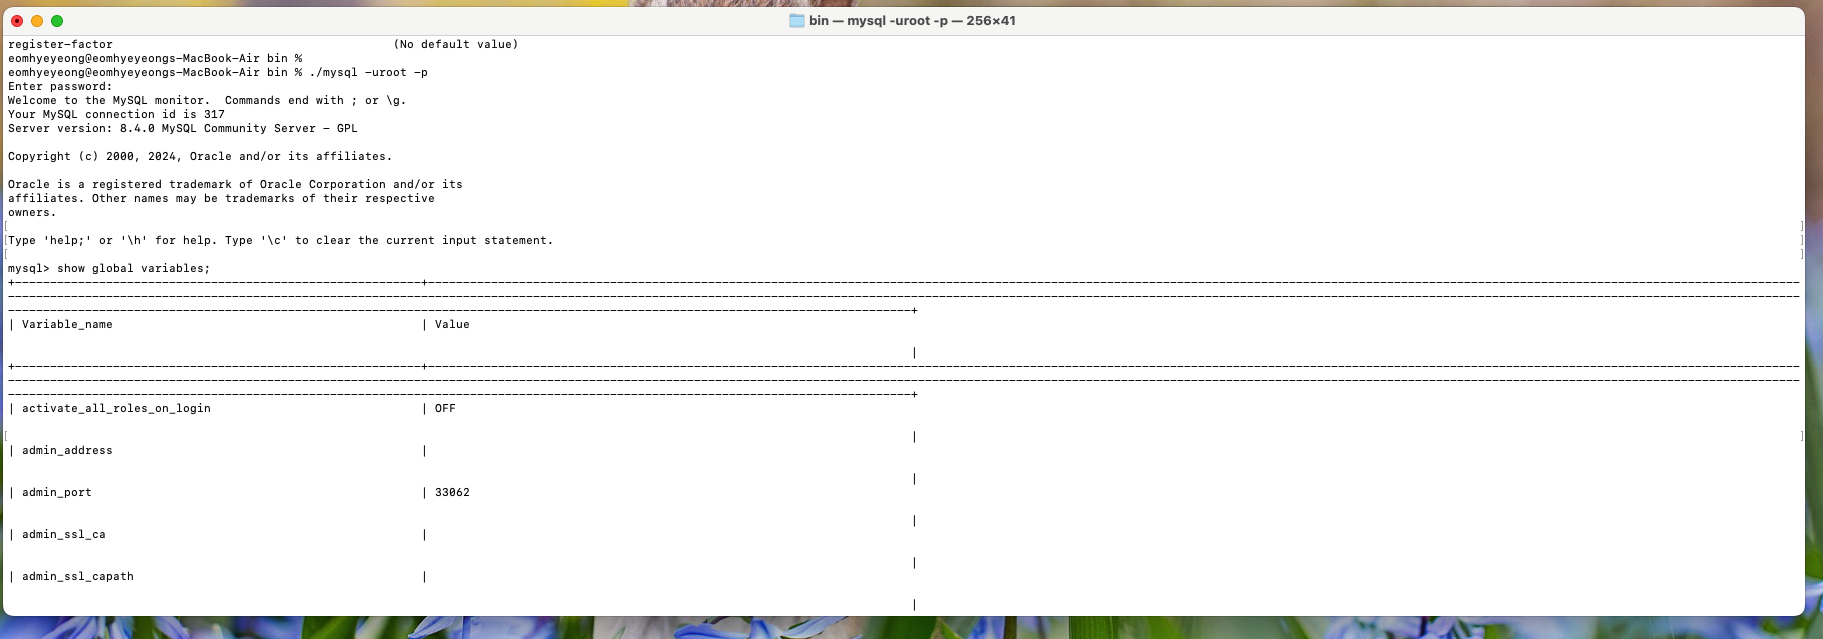The image size is (1823, 639).
Task: Click the Copyright 2000, 2024 Oracle line
Action: 200,157
